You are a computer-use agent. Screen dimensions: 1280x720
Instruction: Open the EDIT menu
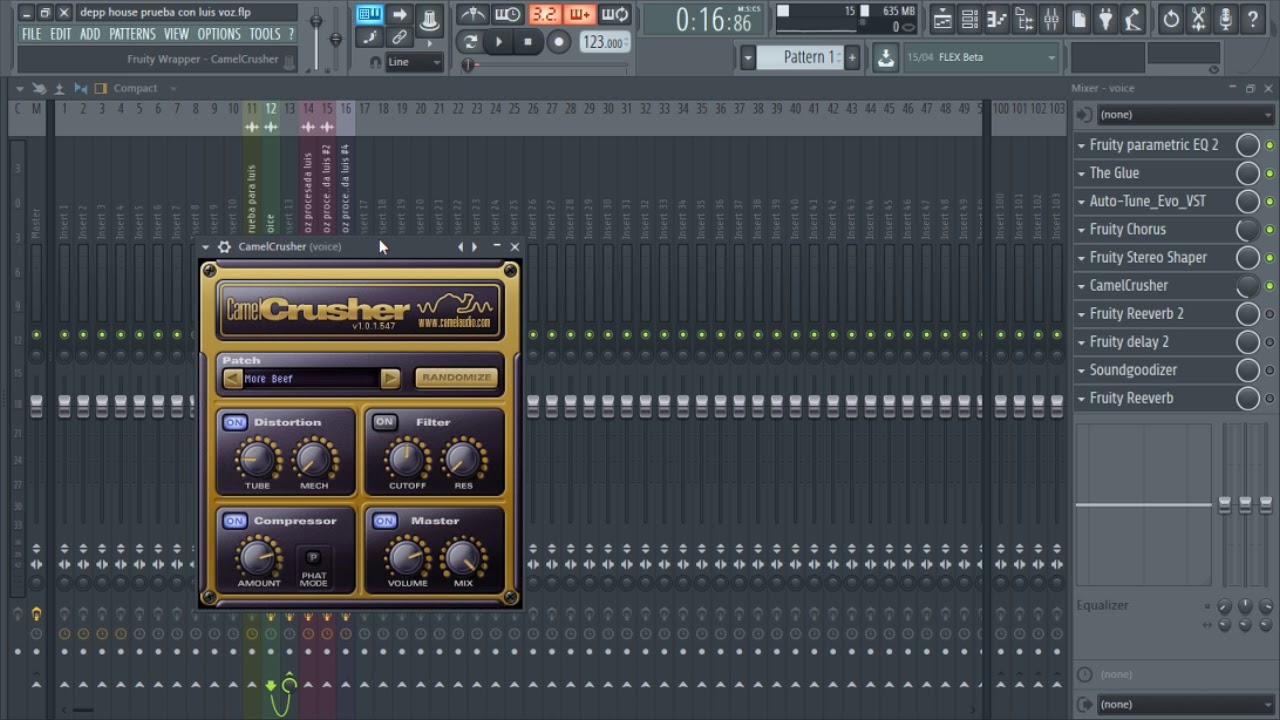click(61, 34)
